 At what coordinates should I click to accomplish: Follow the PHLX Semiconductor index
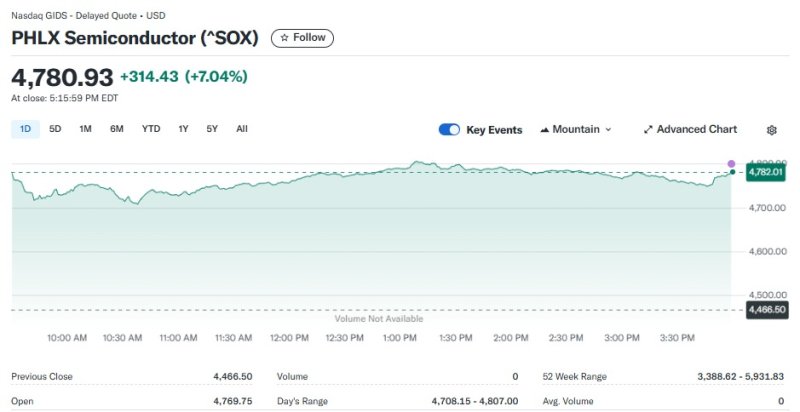pyautogui.click(x=302, y=38)
